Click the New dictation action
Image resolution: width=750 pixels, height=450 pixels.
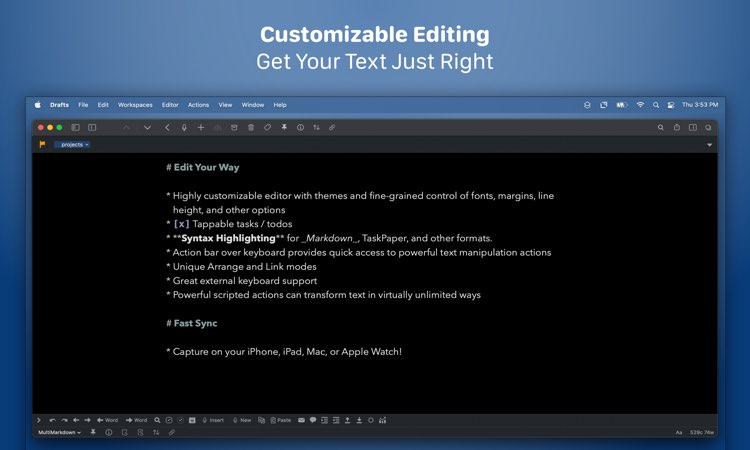tap(243, 420)
